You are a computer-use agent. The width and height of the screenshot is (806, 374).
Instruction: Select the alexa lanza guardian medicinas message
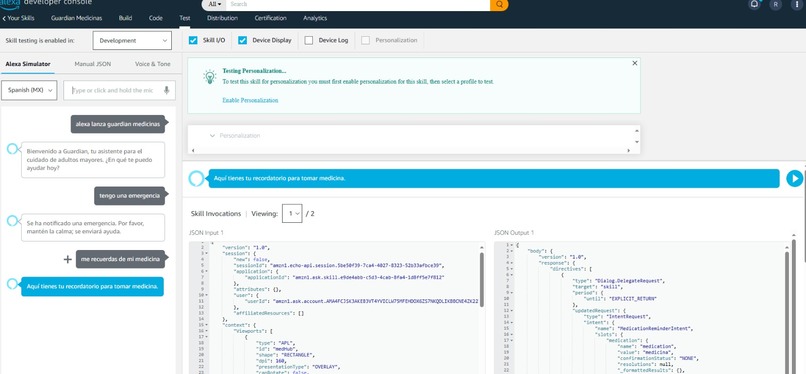pos(118,124)
